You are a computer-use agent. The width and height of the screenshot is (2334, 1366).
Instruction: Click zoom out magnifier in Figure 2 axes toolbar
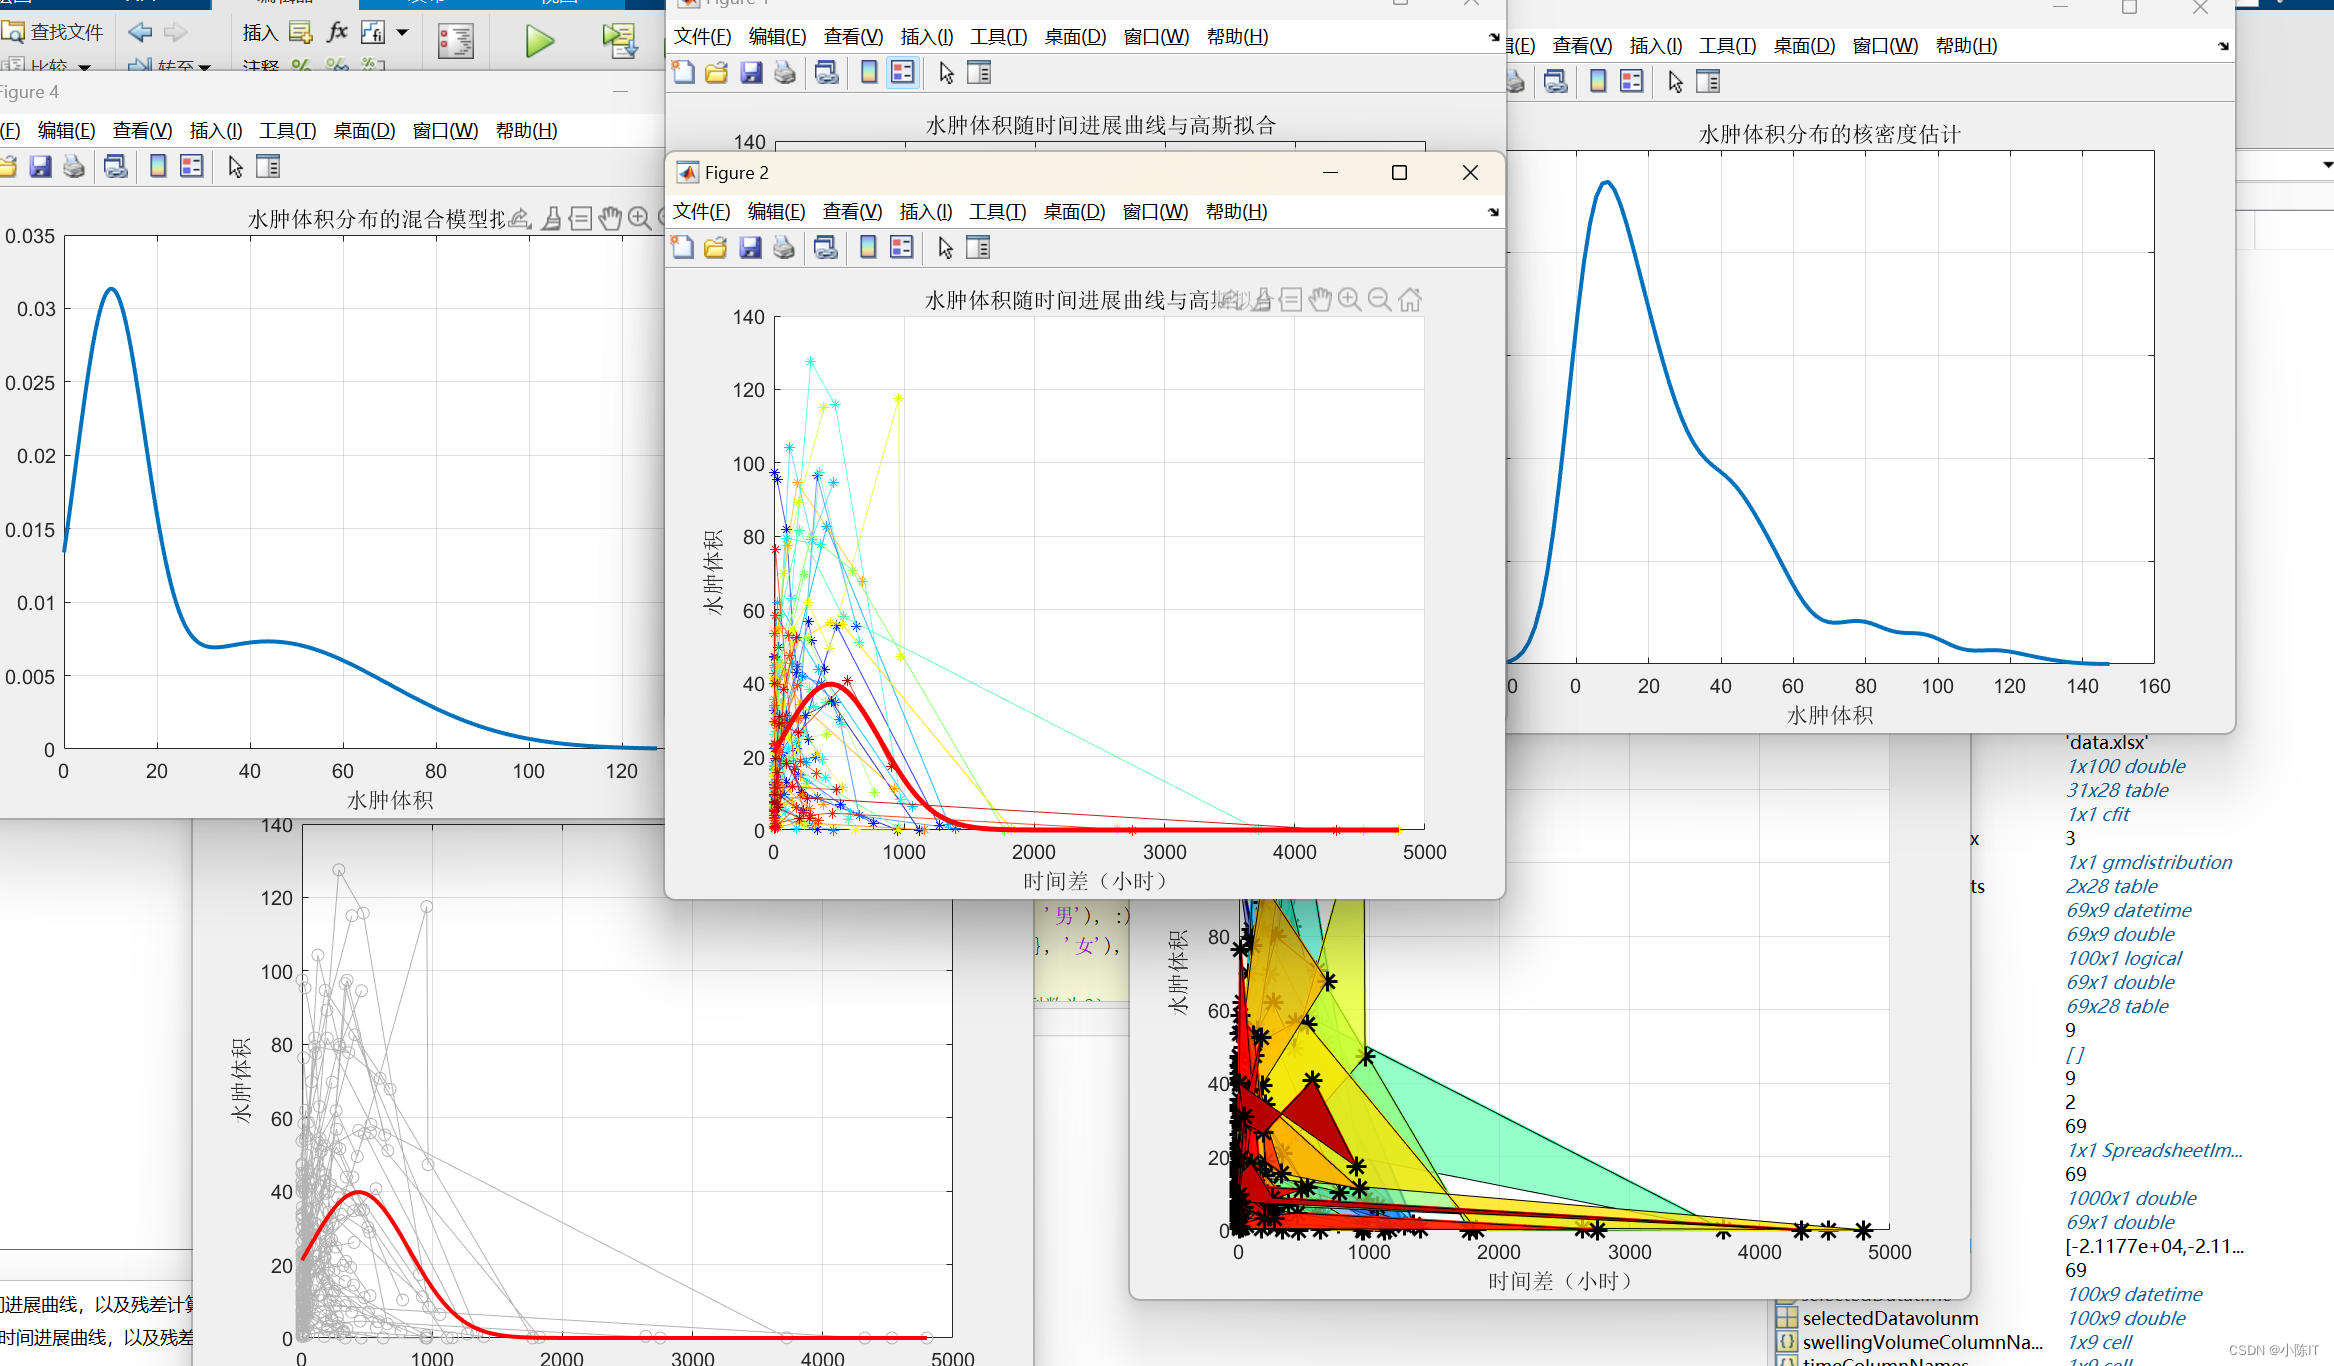pyautogui.click(x=1379, y=299)
